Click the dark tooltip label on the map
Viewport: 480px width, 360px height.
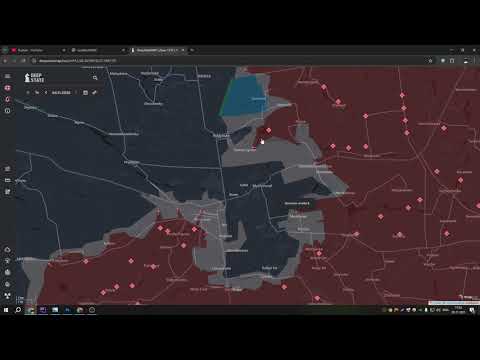click(x=297, y=203)
